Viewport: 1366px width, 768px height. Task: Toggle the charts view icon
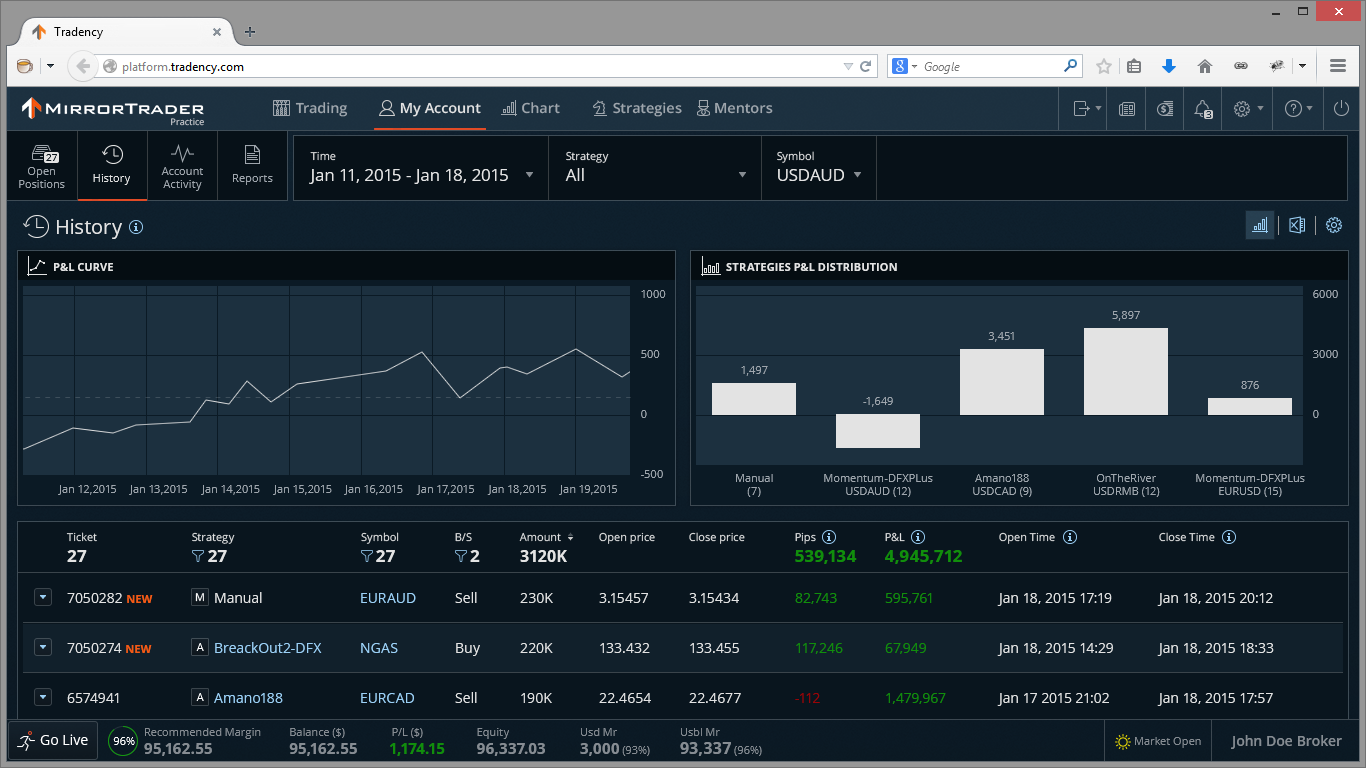pos(1260,225)
